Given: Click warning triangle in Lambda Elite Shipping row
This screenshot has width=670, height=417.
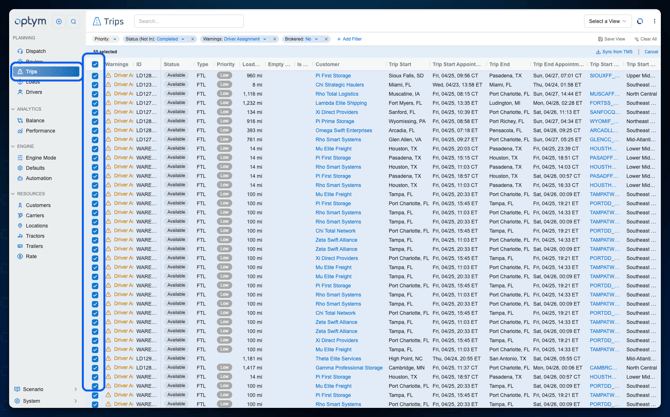Looking at the screenshot, I should coord(108,103).
